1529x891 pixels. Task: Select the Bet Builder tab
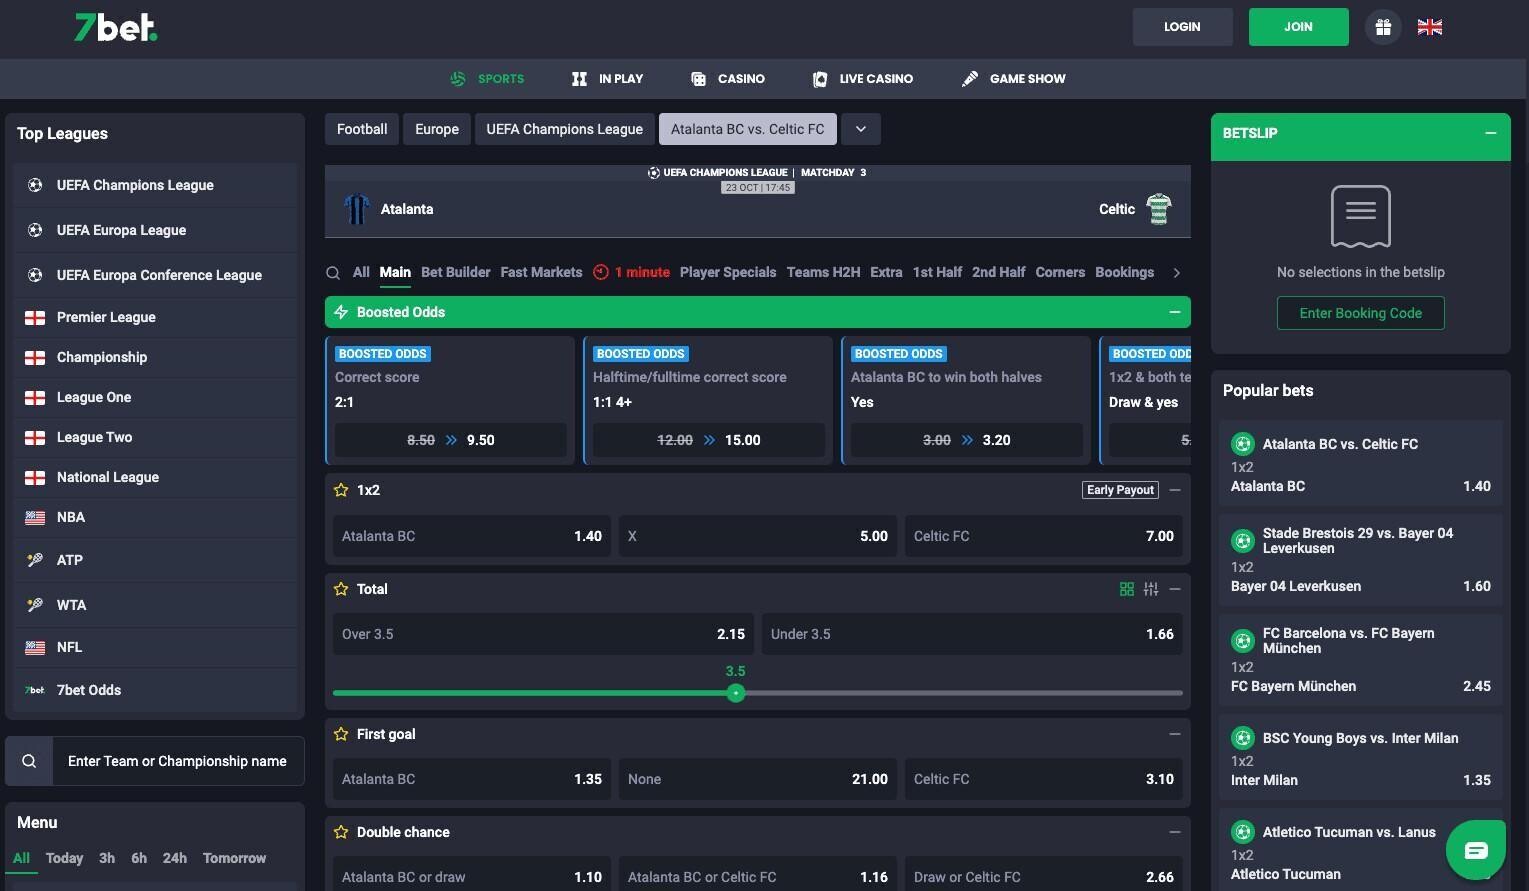[456, 272]
